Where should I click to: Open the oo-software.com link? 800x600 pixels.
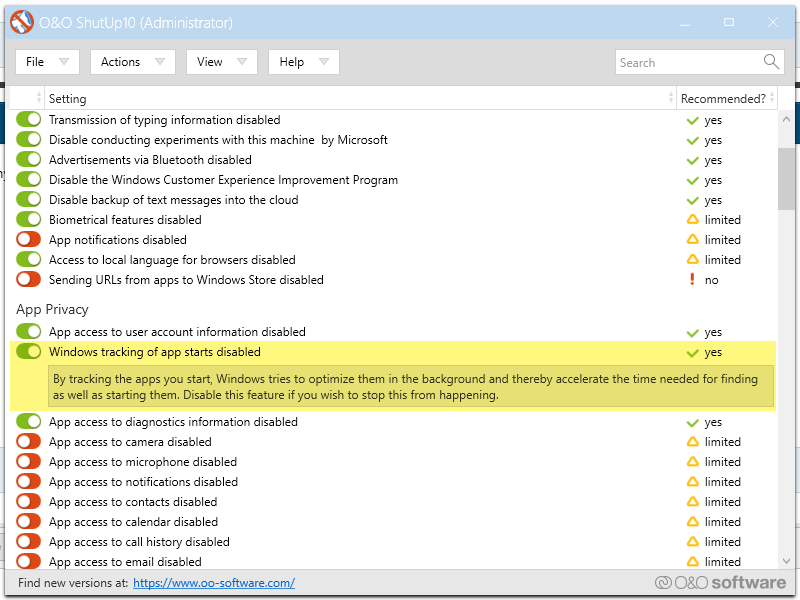(214, 583)
